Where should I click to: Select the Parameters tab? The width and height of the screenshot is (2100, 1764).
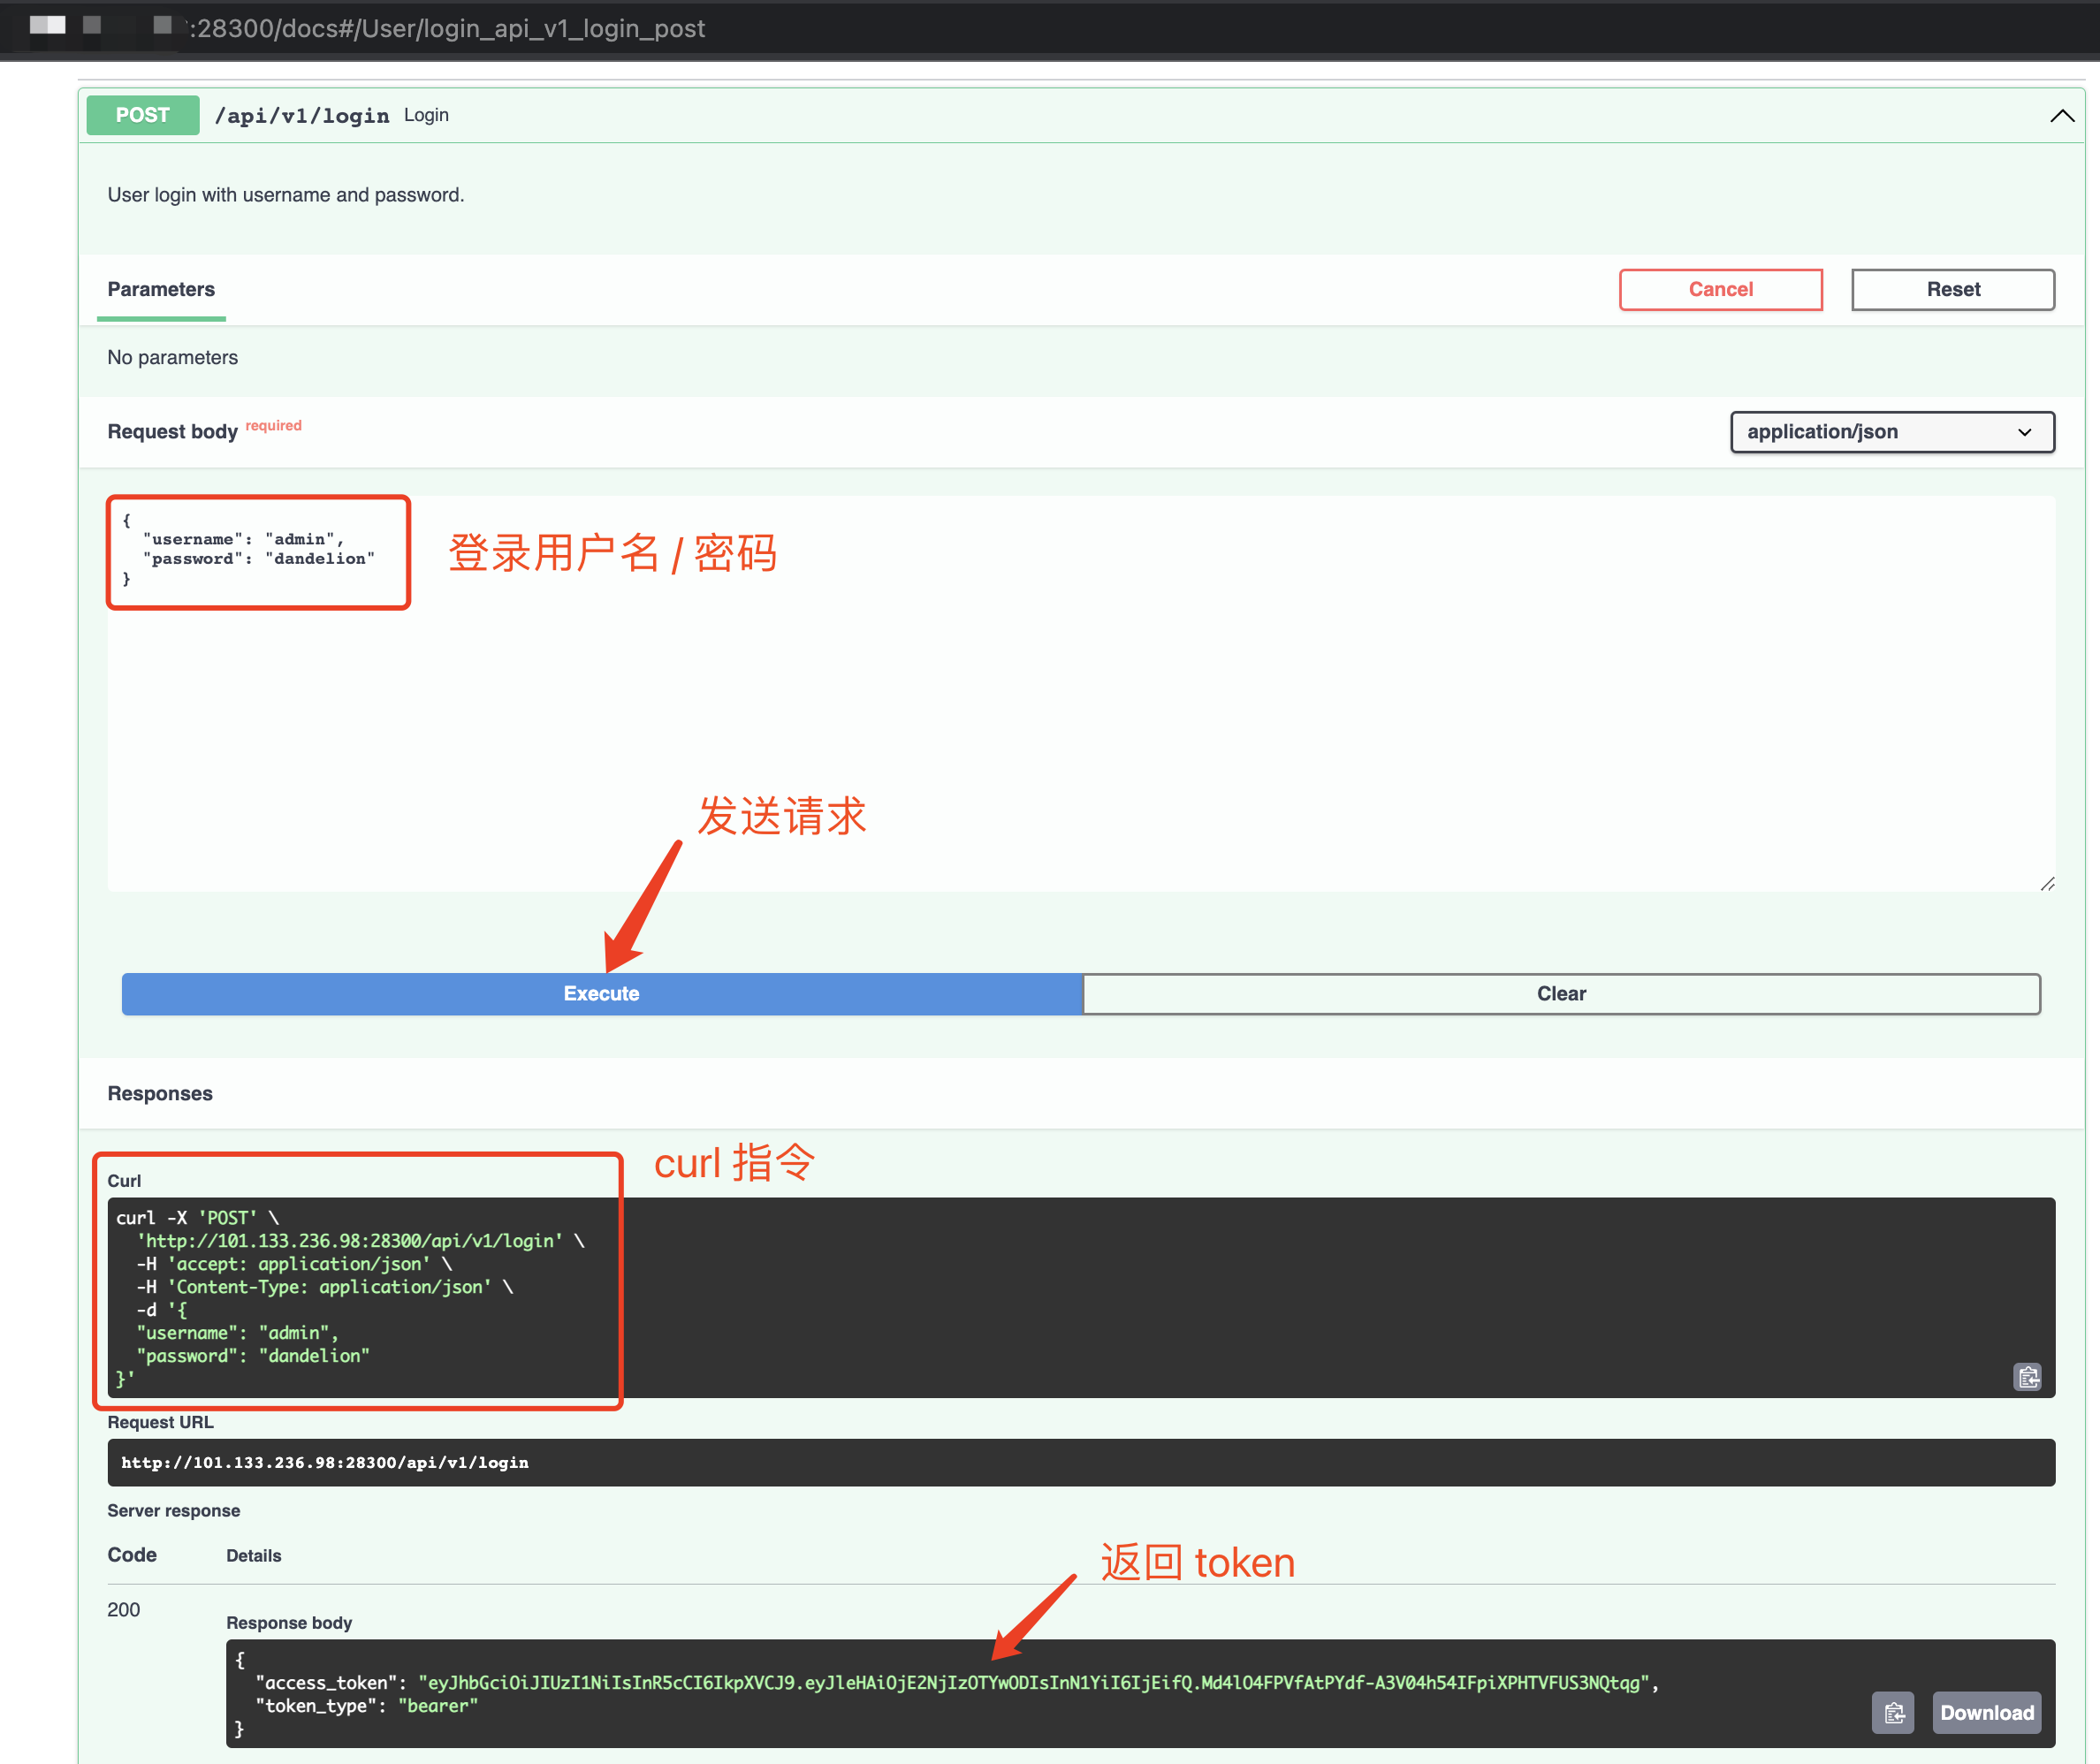pyautogui.click(x=161, y=289)
